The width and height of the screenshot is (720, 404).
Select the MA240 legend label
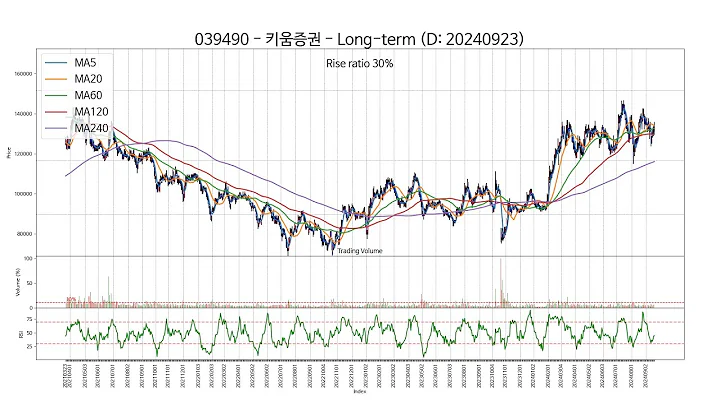point(91,128)
